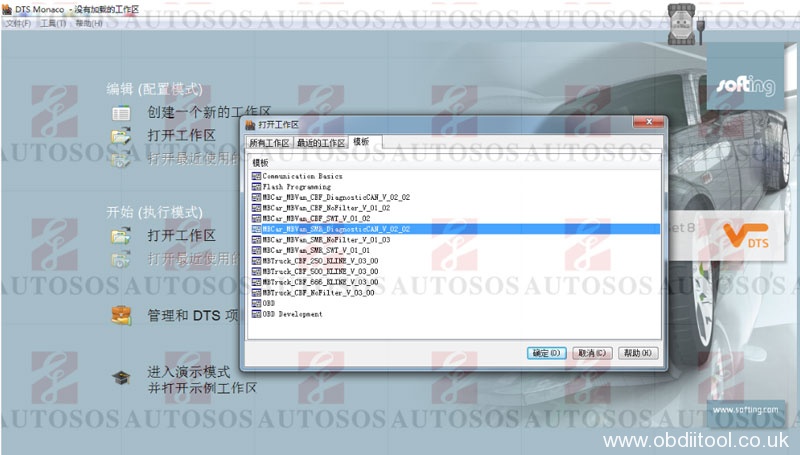Click the 取消(C) button
800x455 pixels.
(592, 353)
